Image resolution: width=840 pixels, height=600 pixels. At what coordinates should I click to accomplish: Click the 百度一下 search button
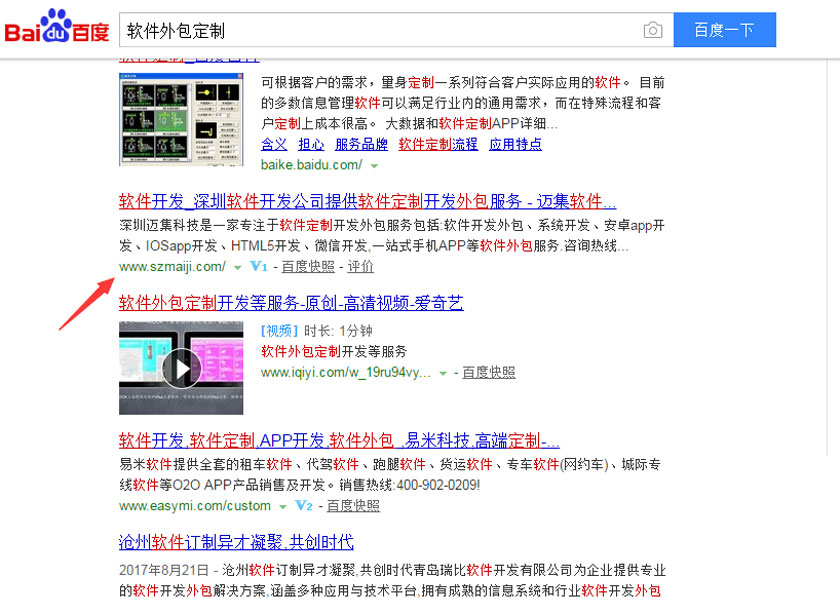pyautogui.click(x=724, y=30)
